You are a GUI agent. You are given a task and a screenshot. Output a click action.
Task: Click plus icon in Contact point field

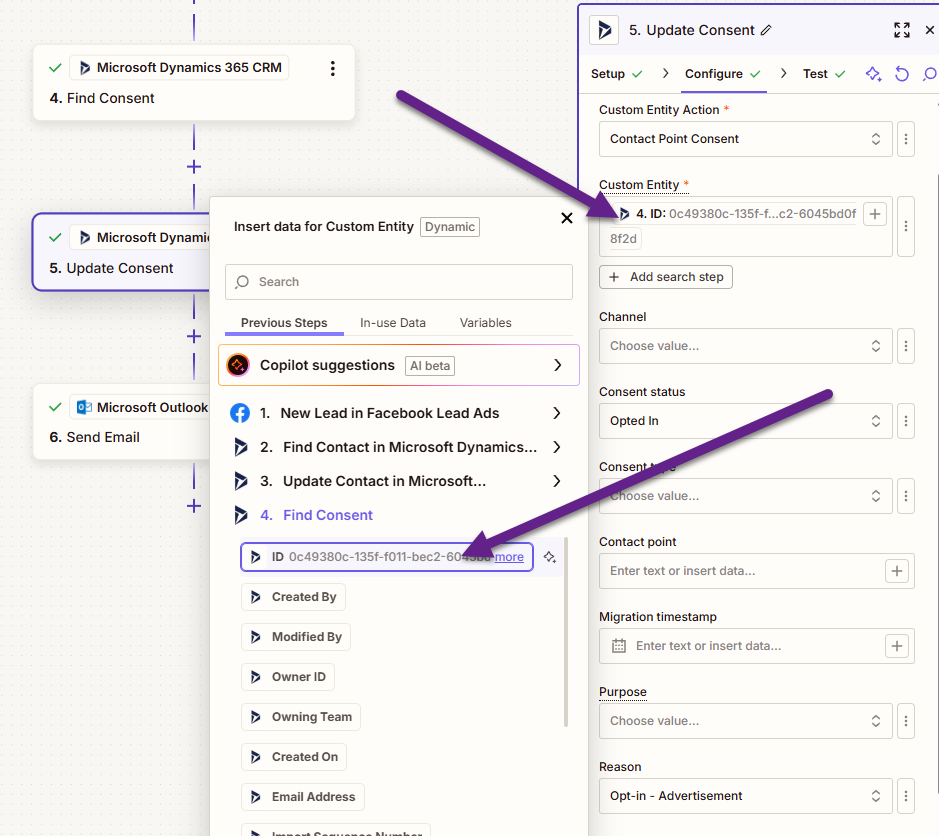point(897,571)
